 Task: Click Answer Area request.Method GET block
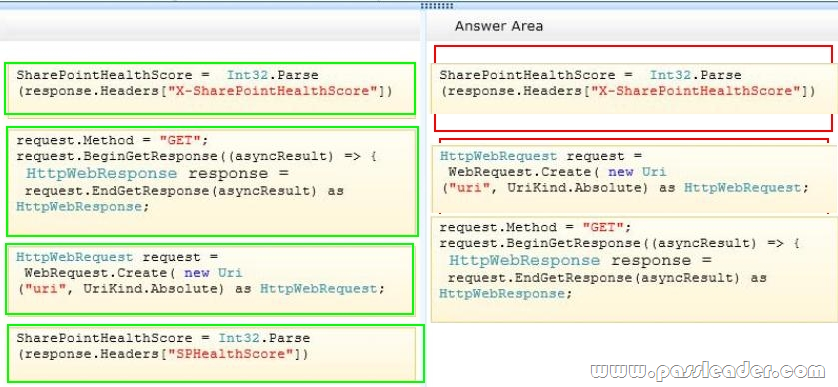pos(634,268)
